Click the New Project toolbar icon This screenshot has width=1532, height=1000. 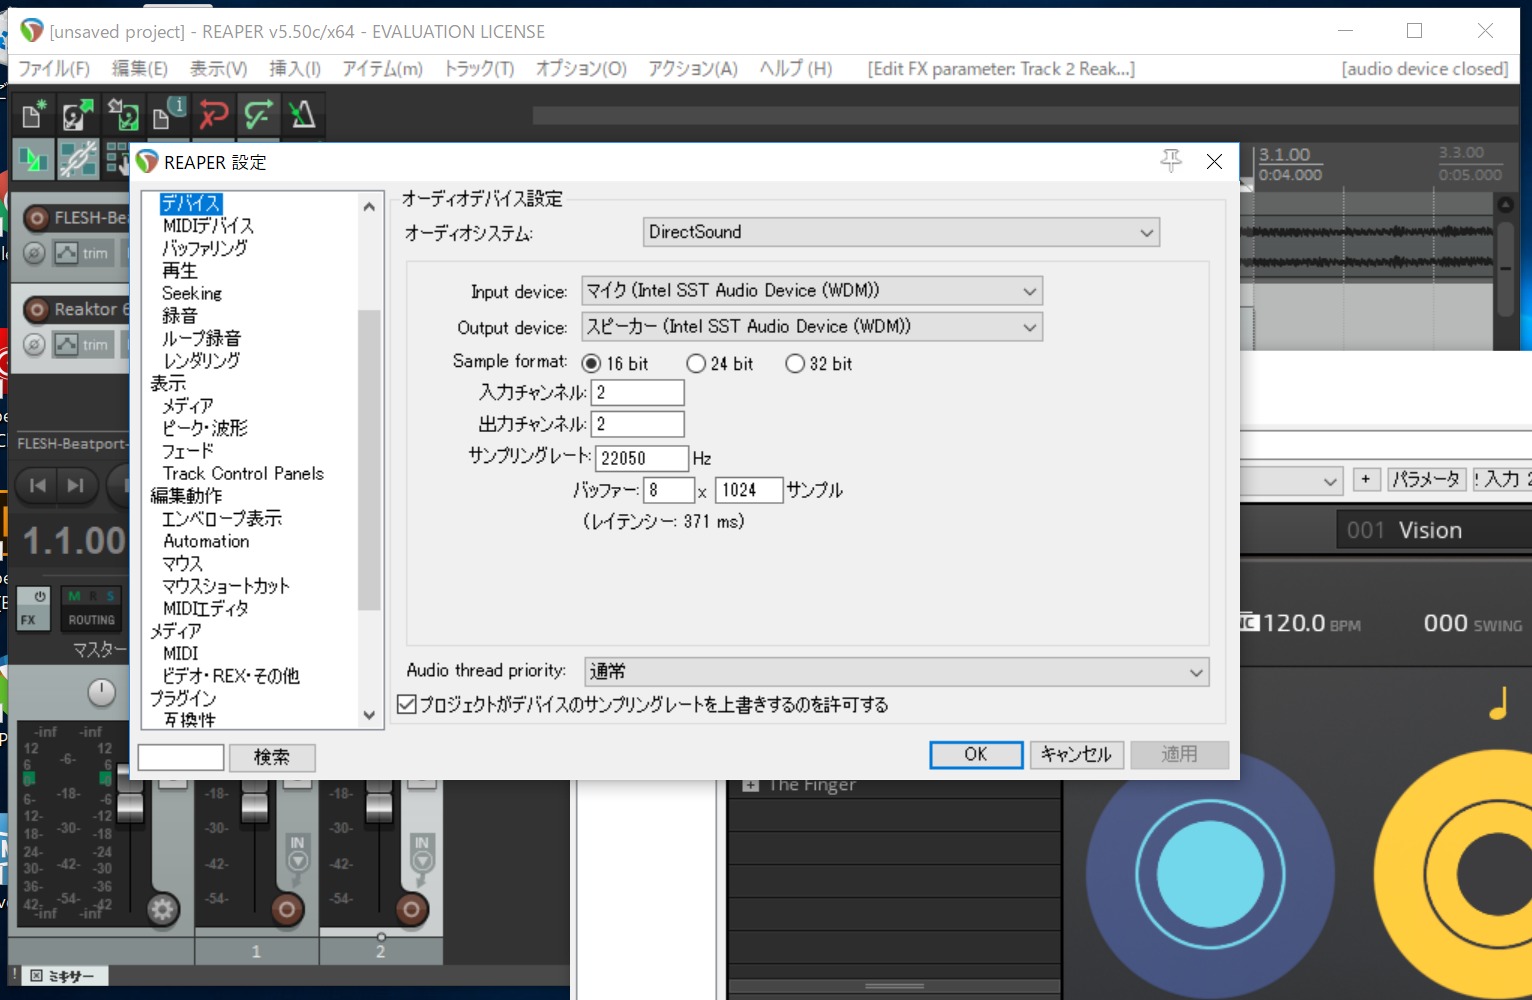click(33, 115)
